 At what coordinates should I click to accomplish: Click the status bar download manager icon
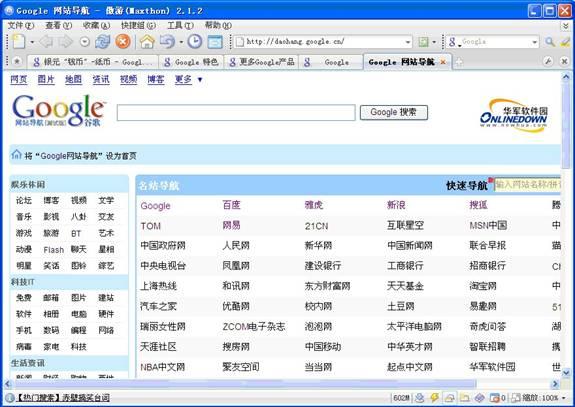[x=419, y=398]
